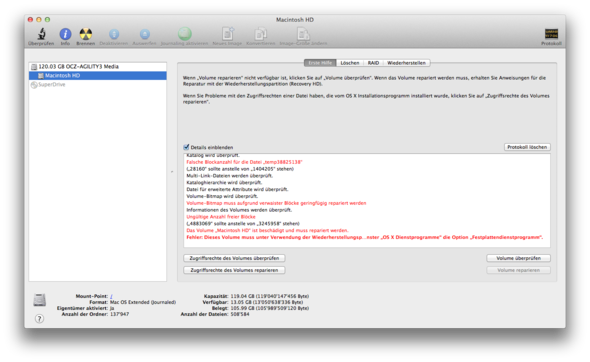The width and height of the screenshot is (590, 362).
Task: Click the Volume überprüfen button
Action: pyautogui.click(x=519, y=258)
